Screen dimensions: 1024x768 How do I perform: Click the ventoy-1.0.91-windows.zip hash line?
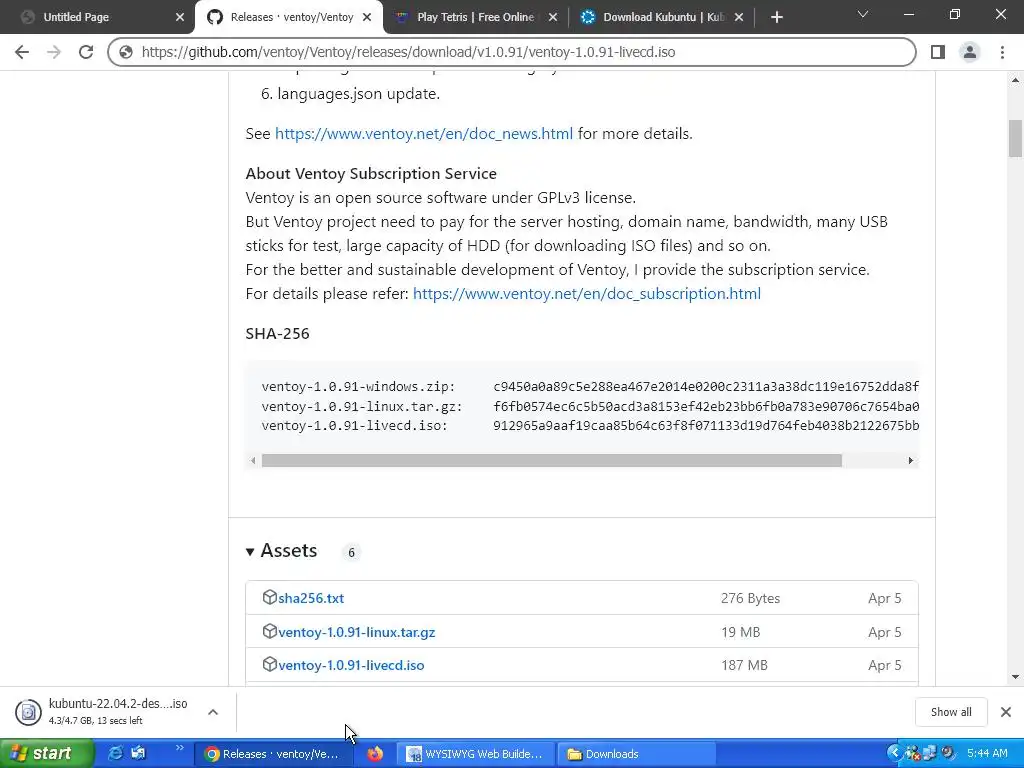pyautogui.click(x=590, y=387)
